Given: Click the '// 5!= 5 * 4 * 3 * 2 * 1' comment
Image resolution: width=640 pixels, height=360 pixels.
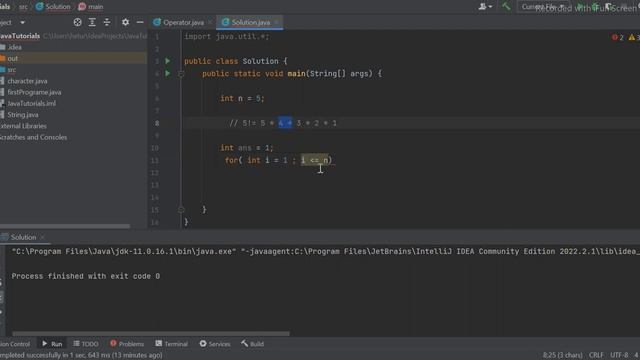Looking at the screenshot, I should 283,123.
